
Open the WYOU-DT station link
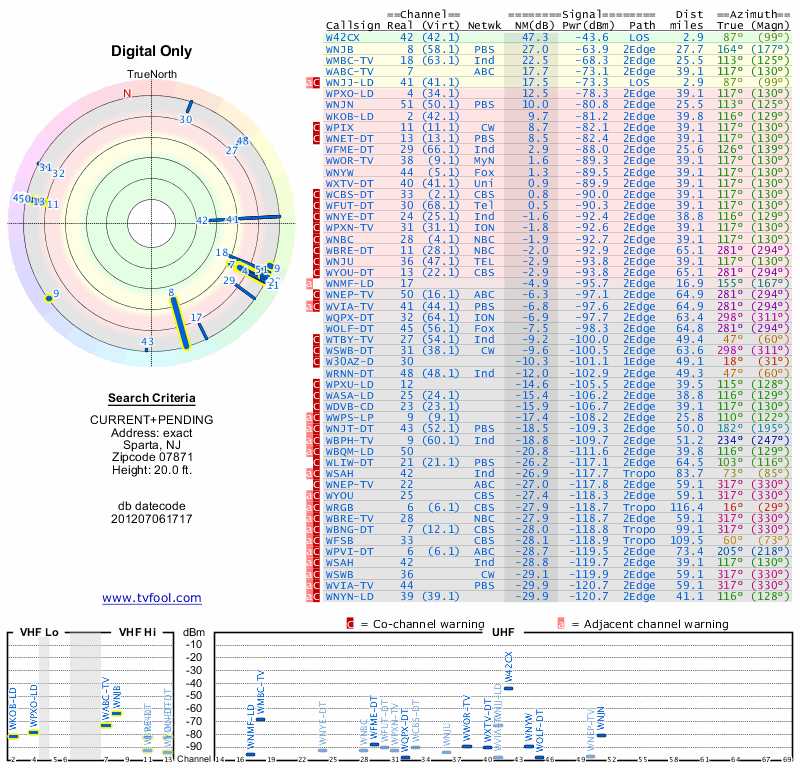click(350, 272)
